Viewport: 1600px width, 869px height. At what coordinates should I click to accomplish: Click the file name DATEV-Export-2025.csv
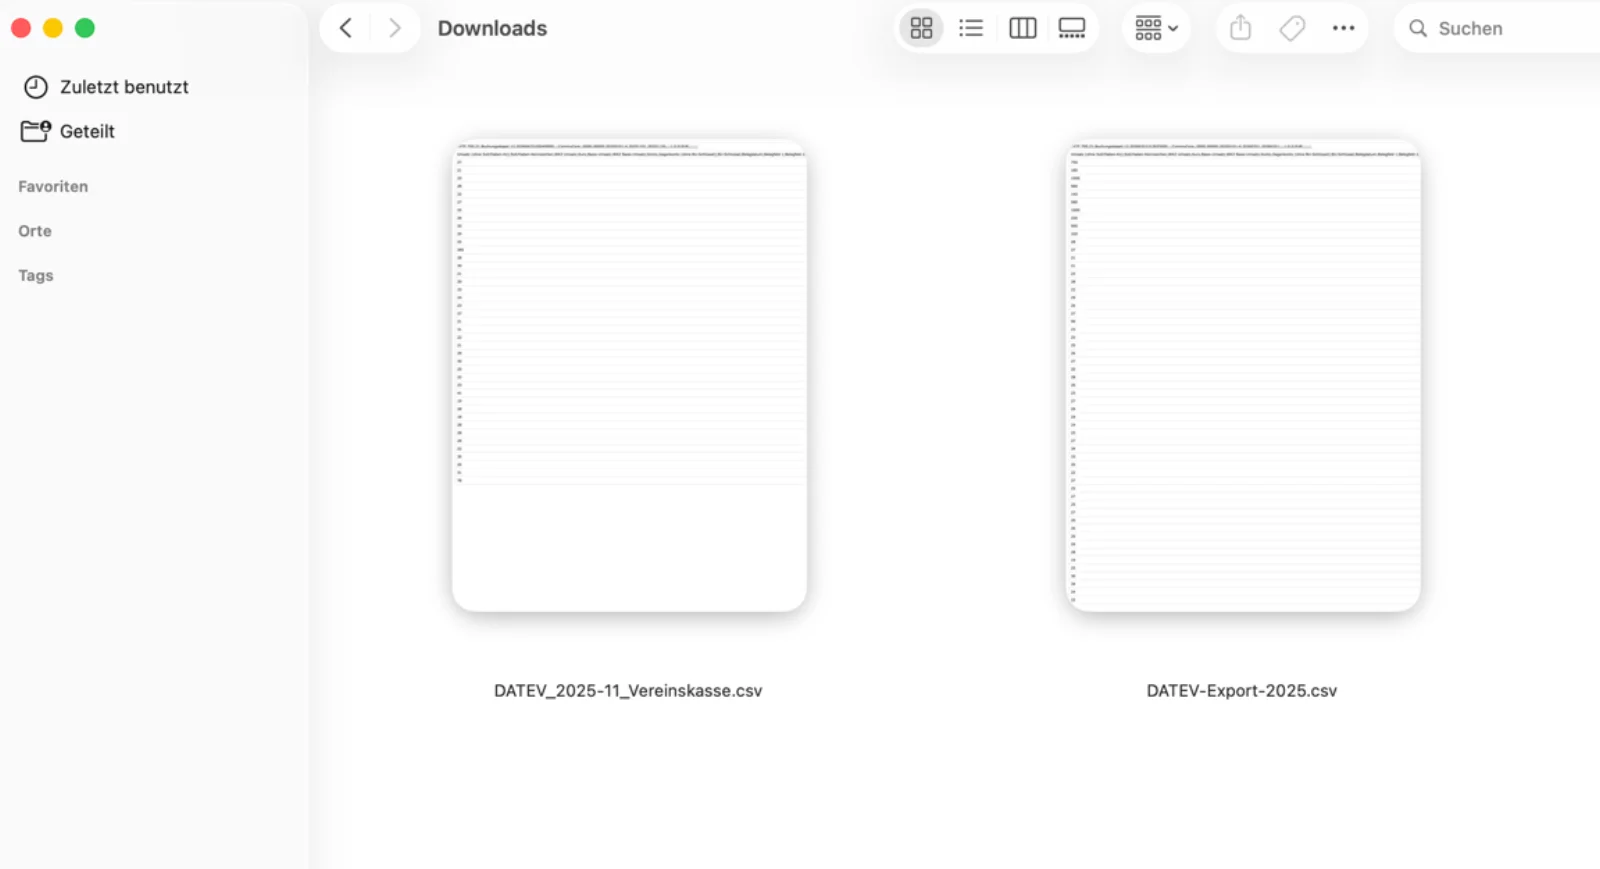[x=1242, y=691]
